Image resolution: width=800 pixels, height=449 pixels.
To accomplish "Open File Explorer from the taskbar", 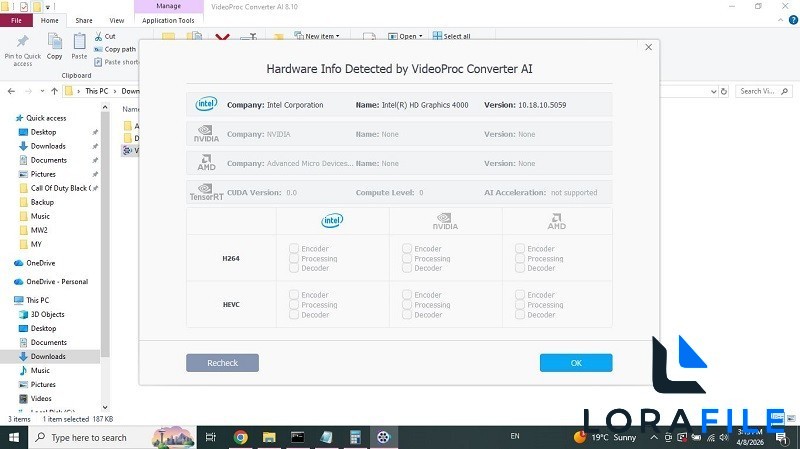I will [269, 437].
